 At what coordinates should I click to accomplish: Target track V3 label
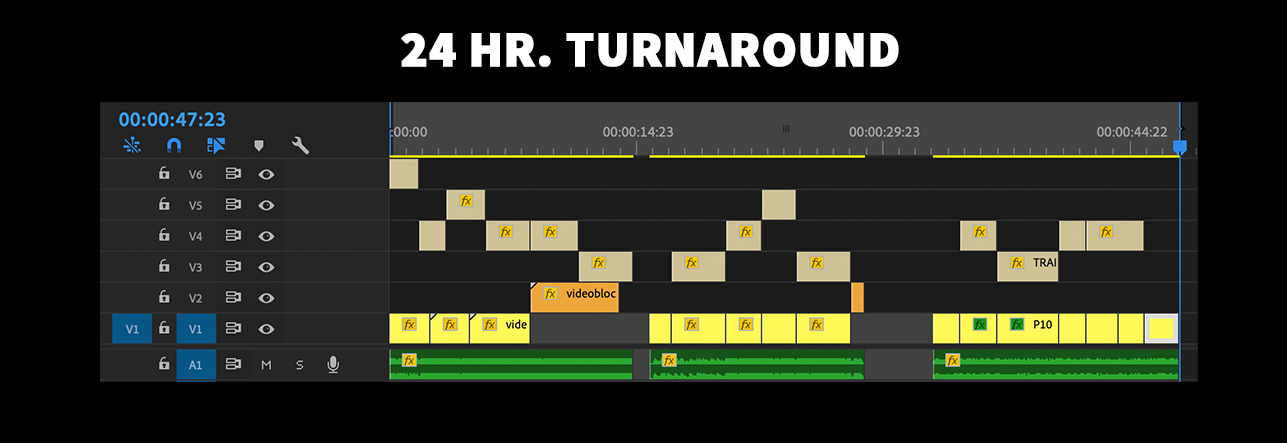click(196, 266)
